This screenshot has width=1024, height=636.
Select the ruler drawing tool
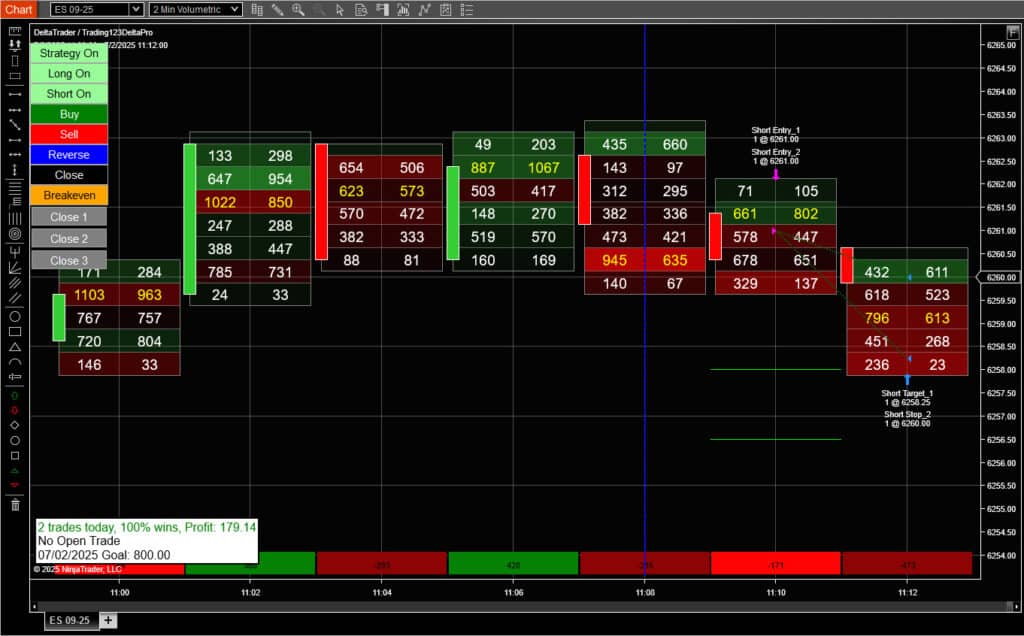point(15,31)
